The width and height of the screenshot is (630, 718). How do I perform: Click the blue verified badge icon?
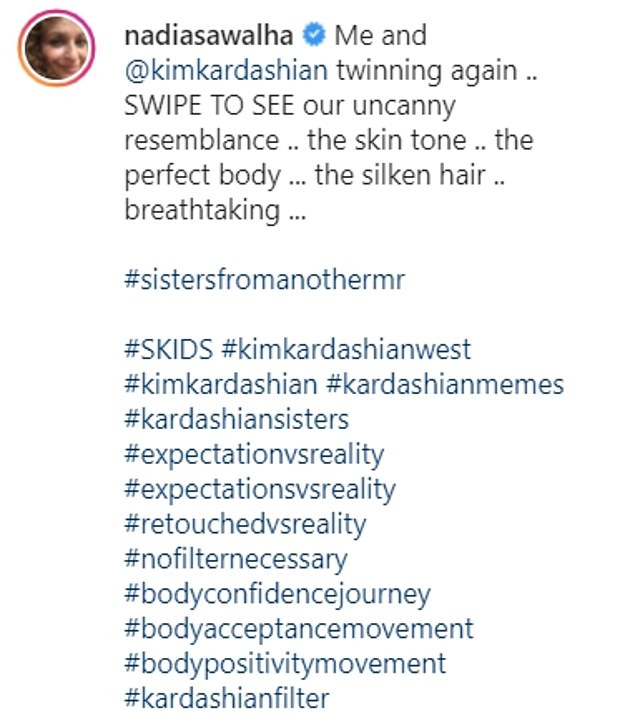(314, 36)
